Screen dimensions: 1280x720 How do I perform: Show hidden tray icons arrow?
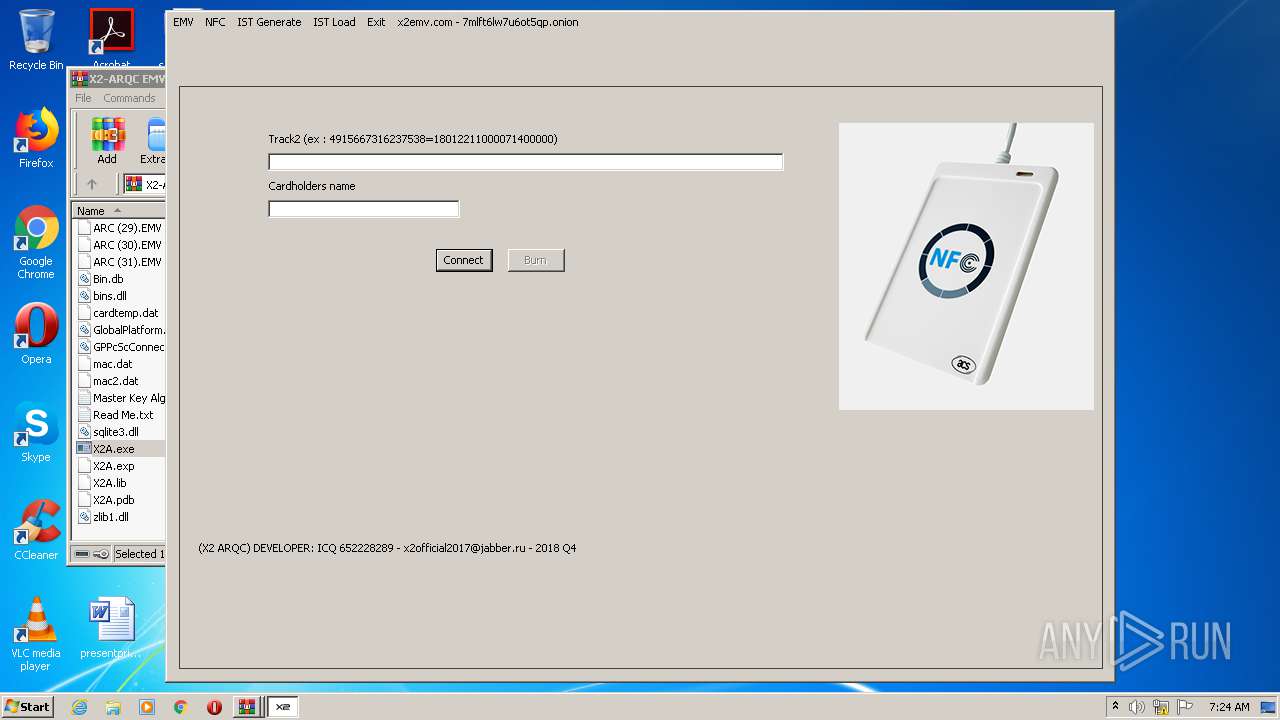[x=1115, y=707]
